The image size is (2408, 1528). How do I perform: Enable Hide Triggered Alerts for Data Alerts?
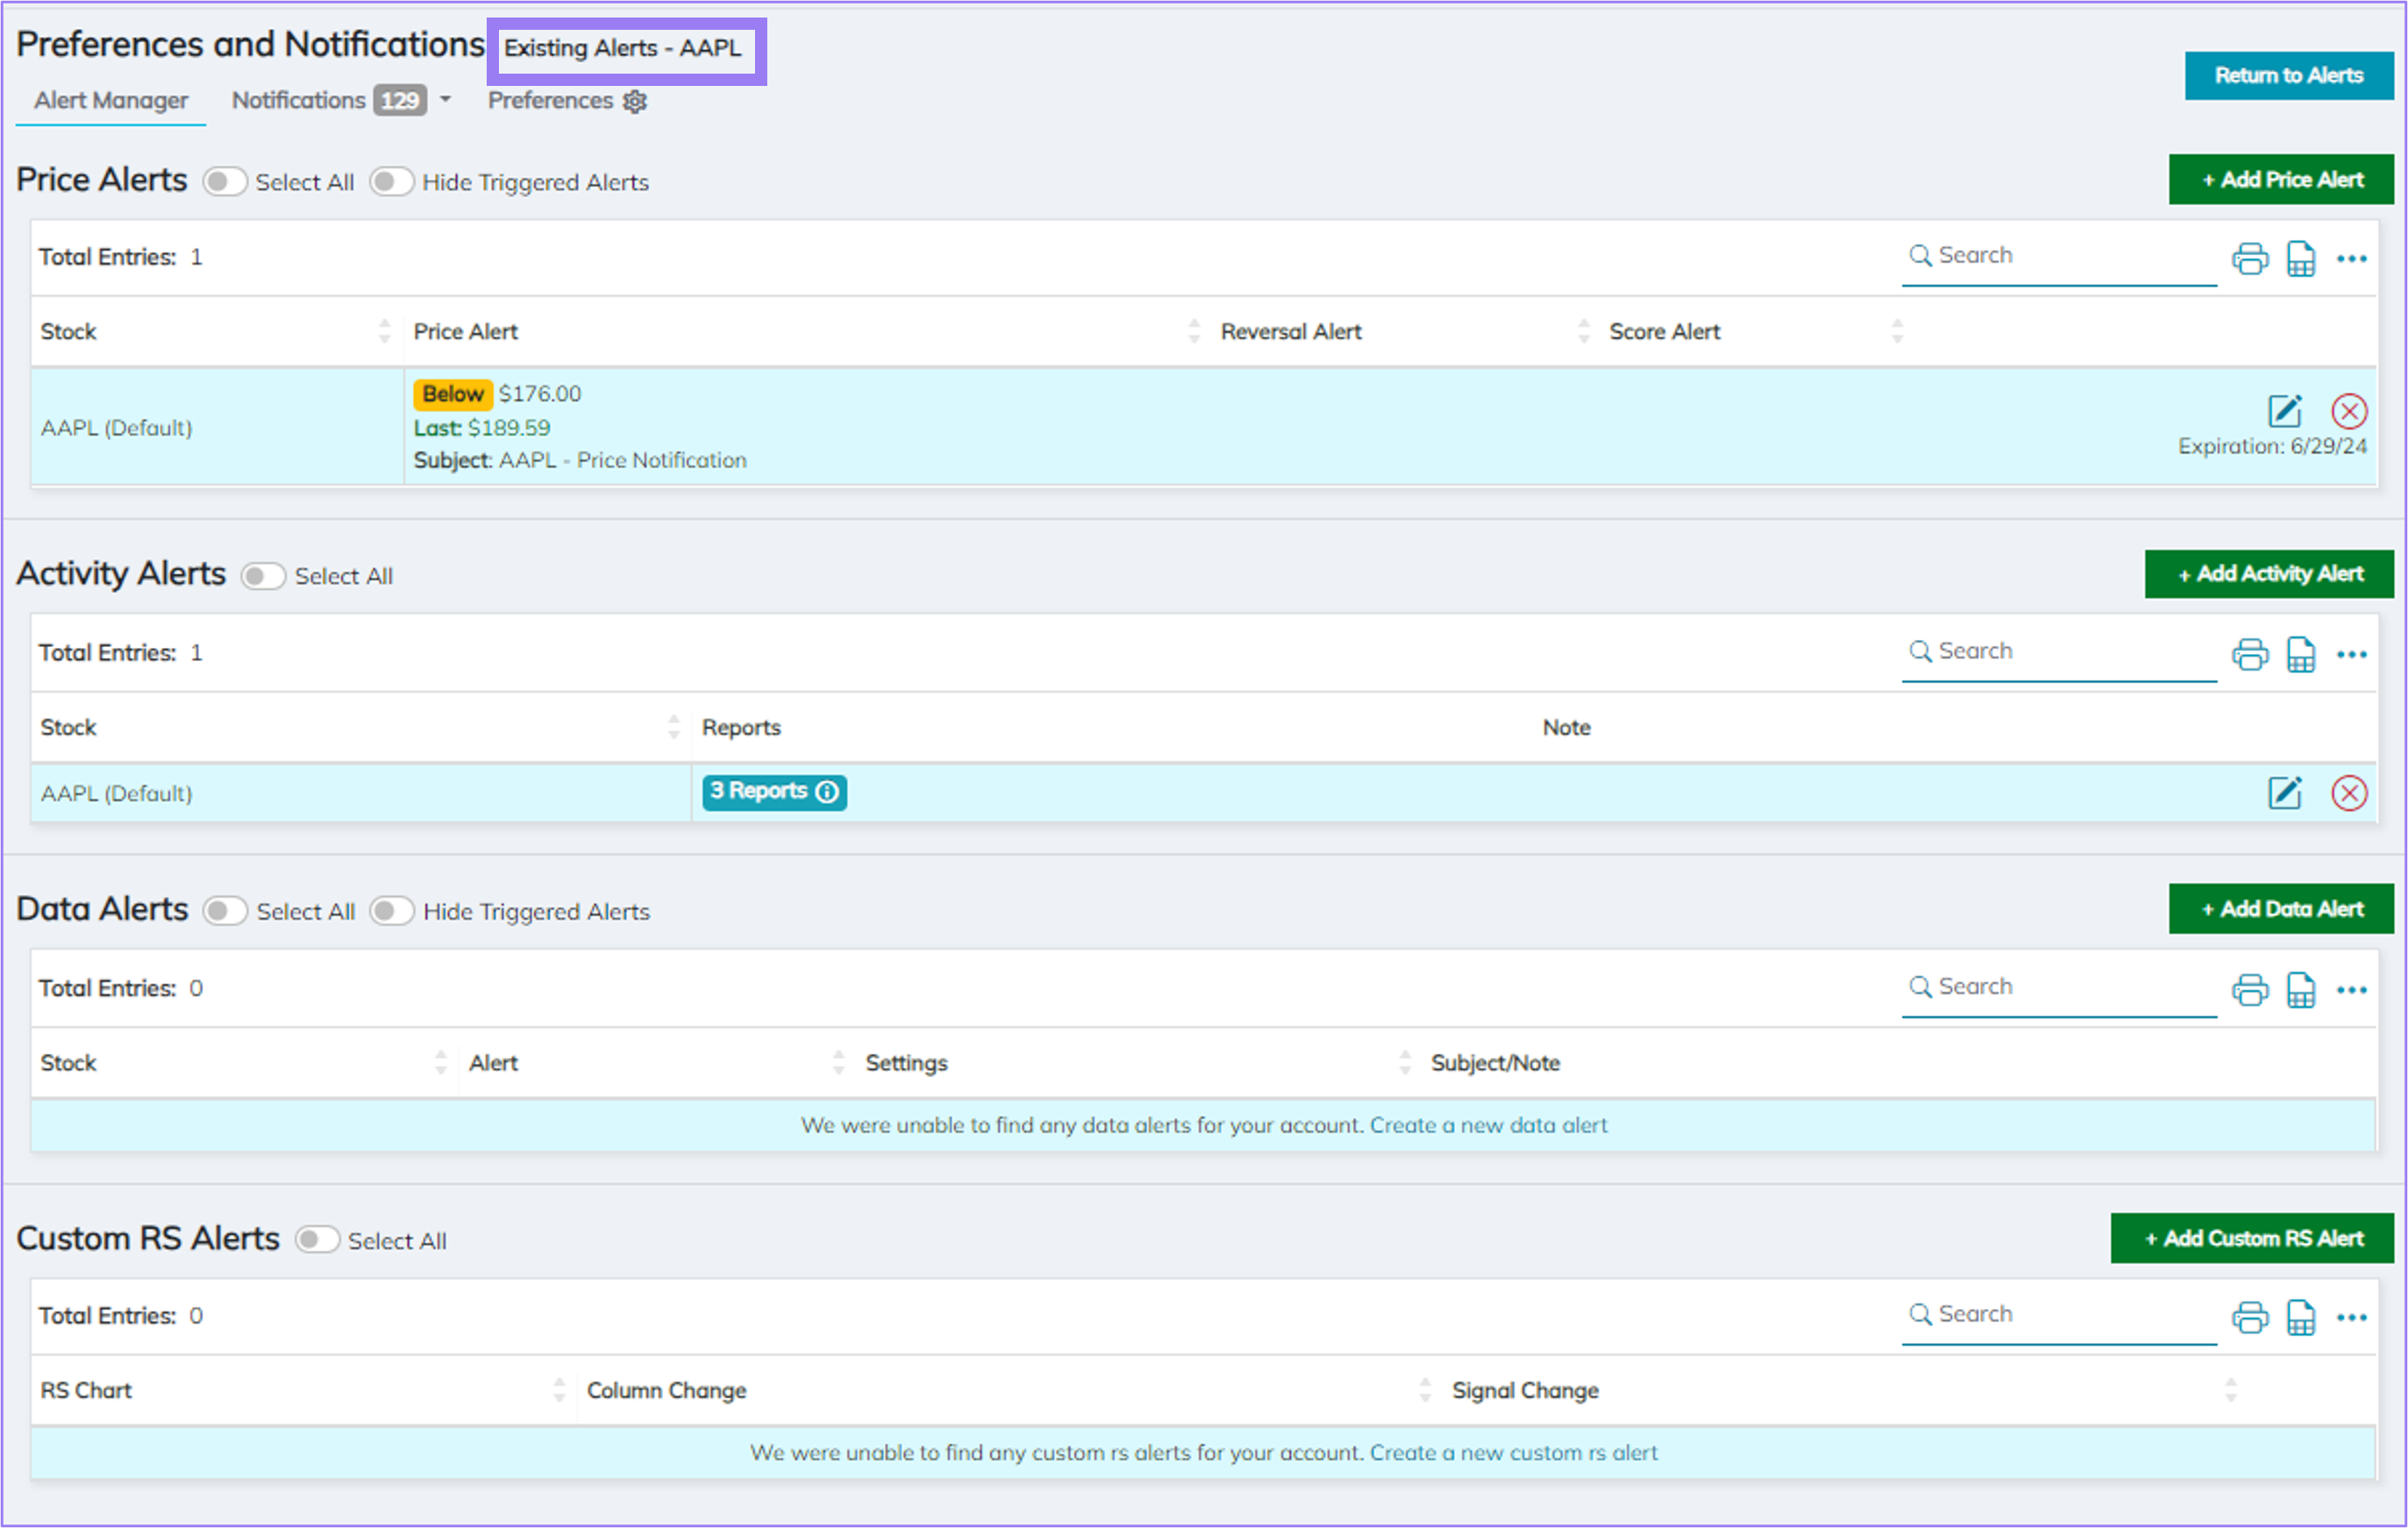click(392, 911)
